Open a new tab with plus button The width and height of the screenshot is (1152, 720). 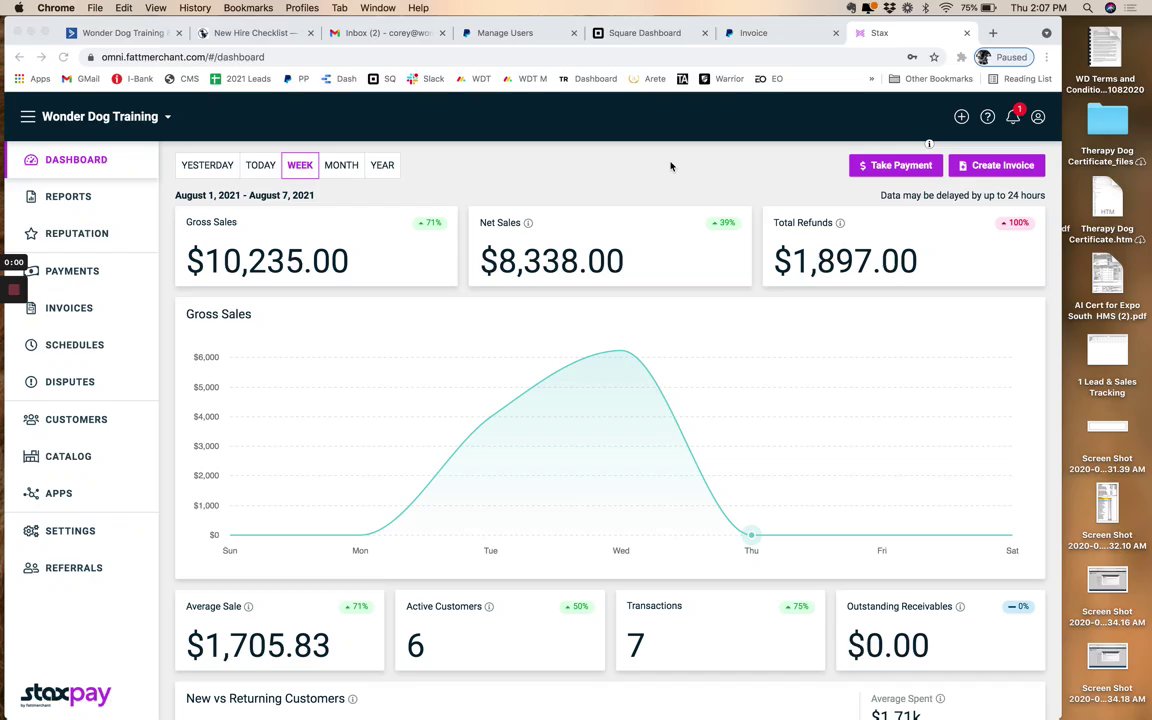click(993, 33)
